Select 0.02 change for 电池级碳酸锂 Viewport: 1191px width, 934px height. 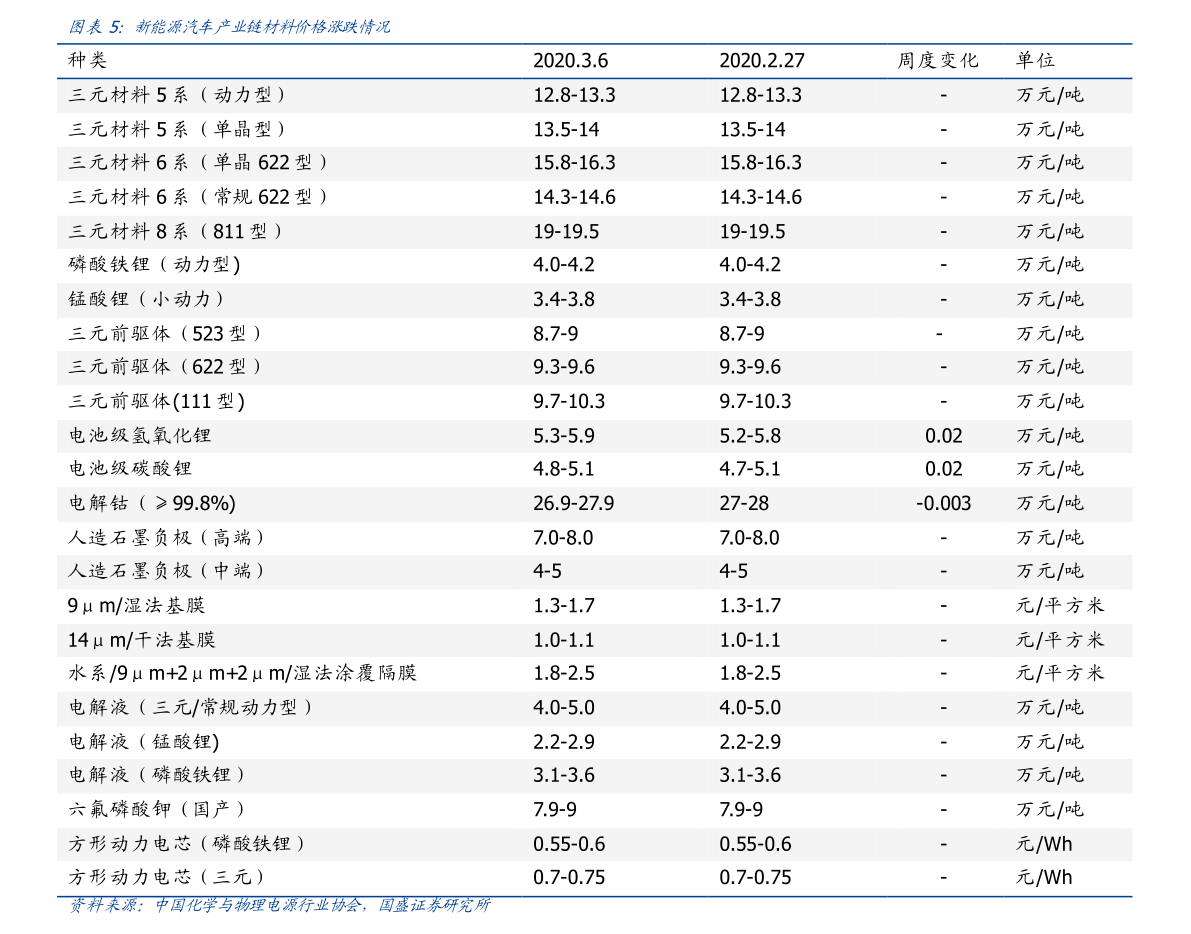[943, 469]
